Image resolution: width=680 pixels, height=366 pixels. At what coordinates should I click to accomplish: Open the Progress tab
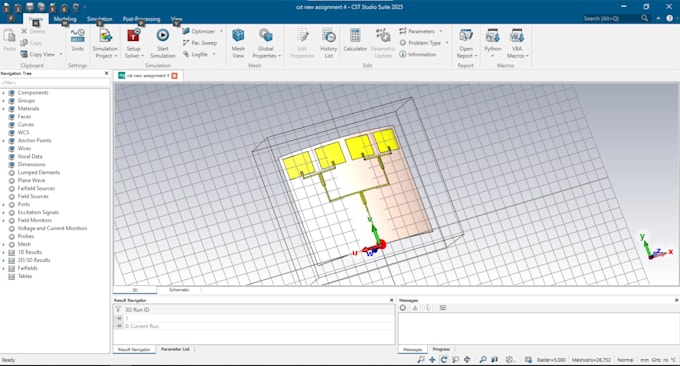pyautogui.click(x=441, y=349)
